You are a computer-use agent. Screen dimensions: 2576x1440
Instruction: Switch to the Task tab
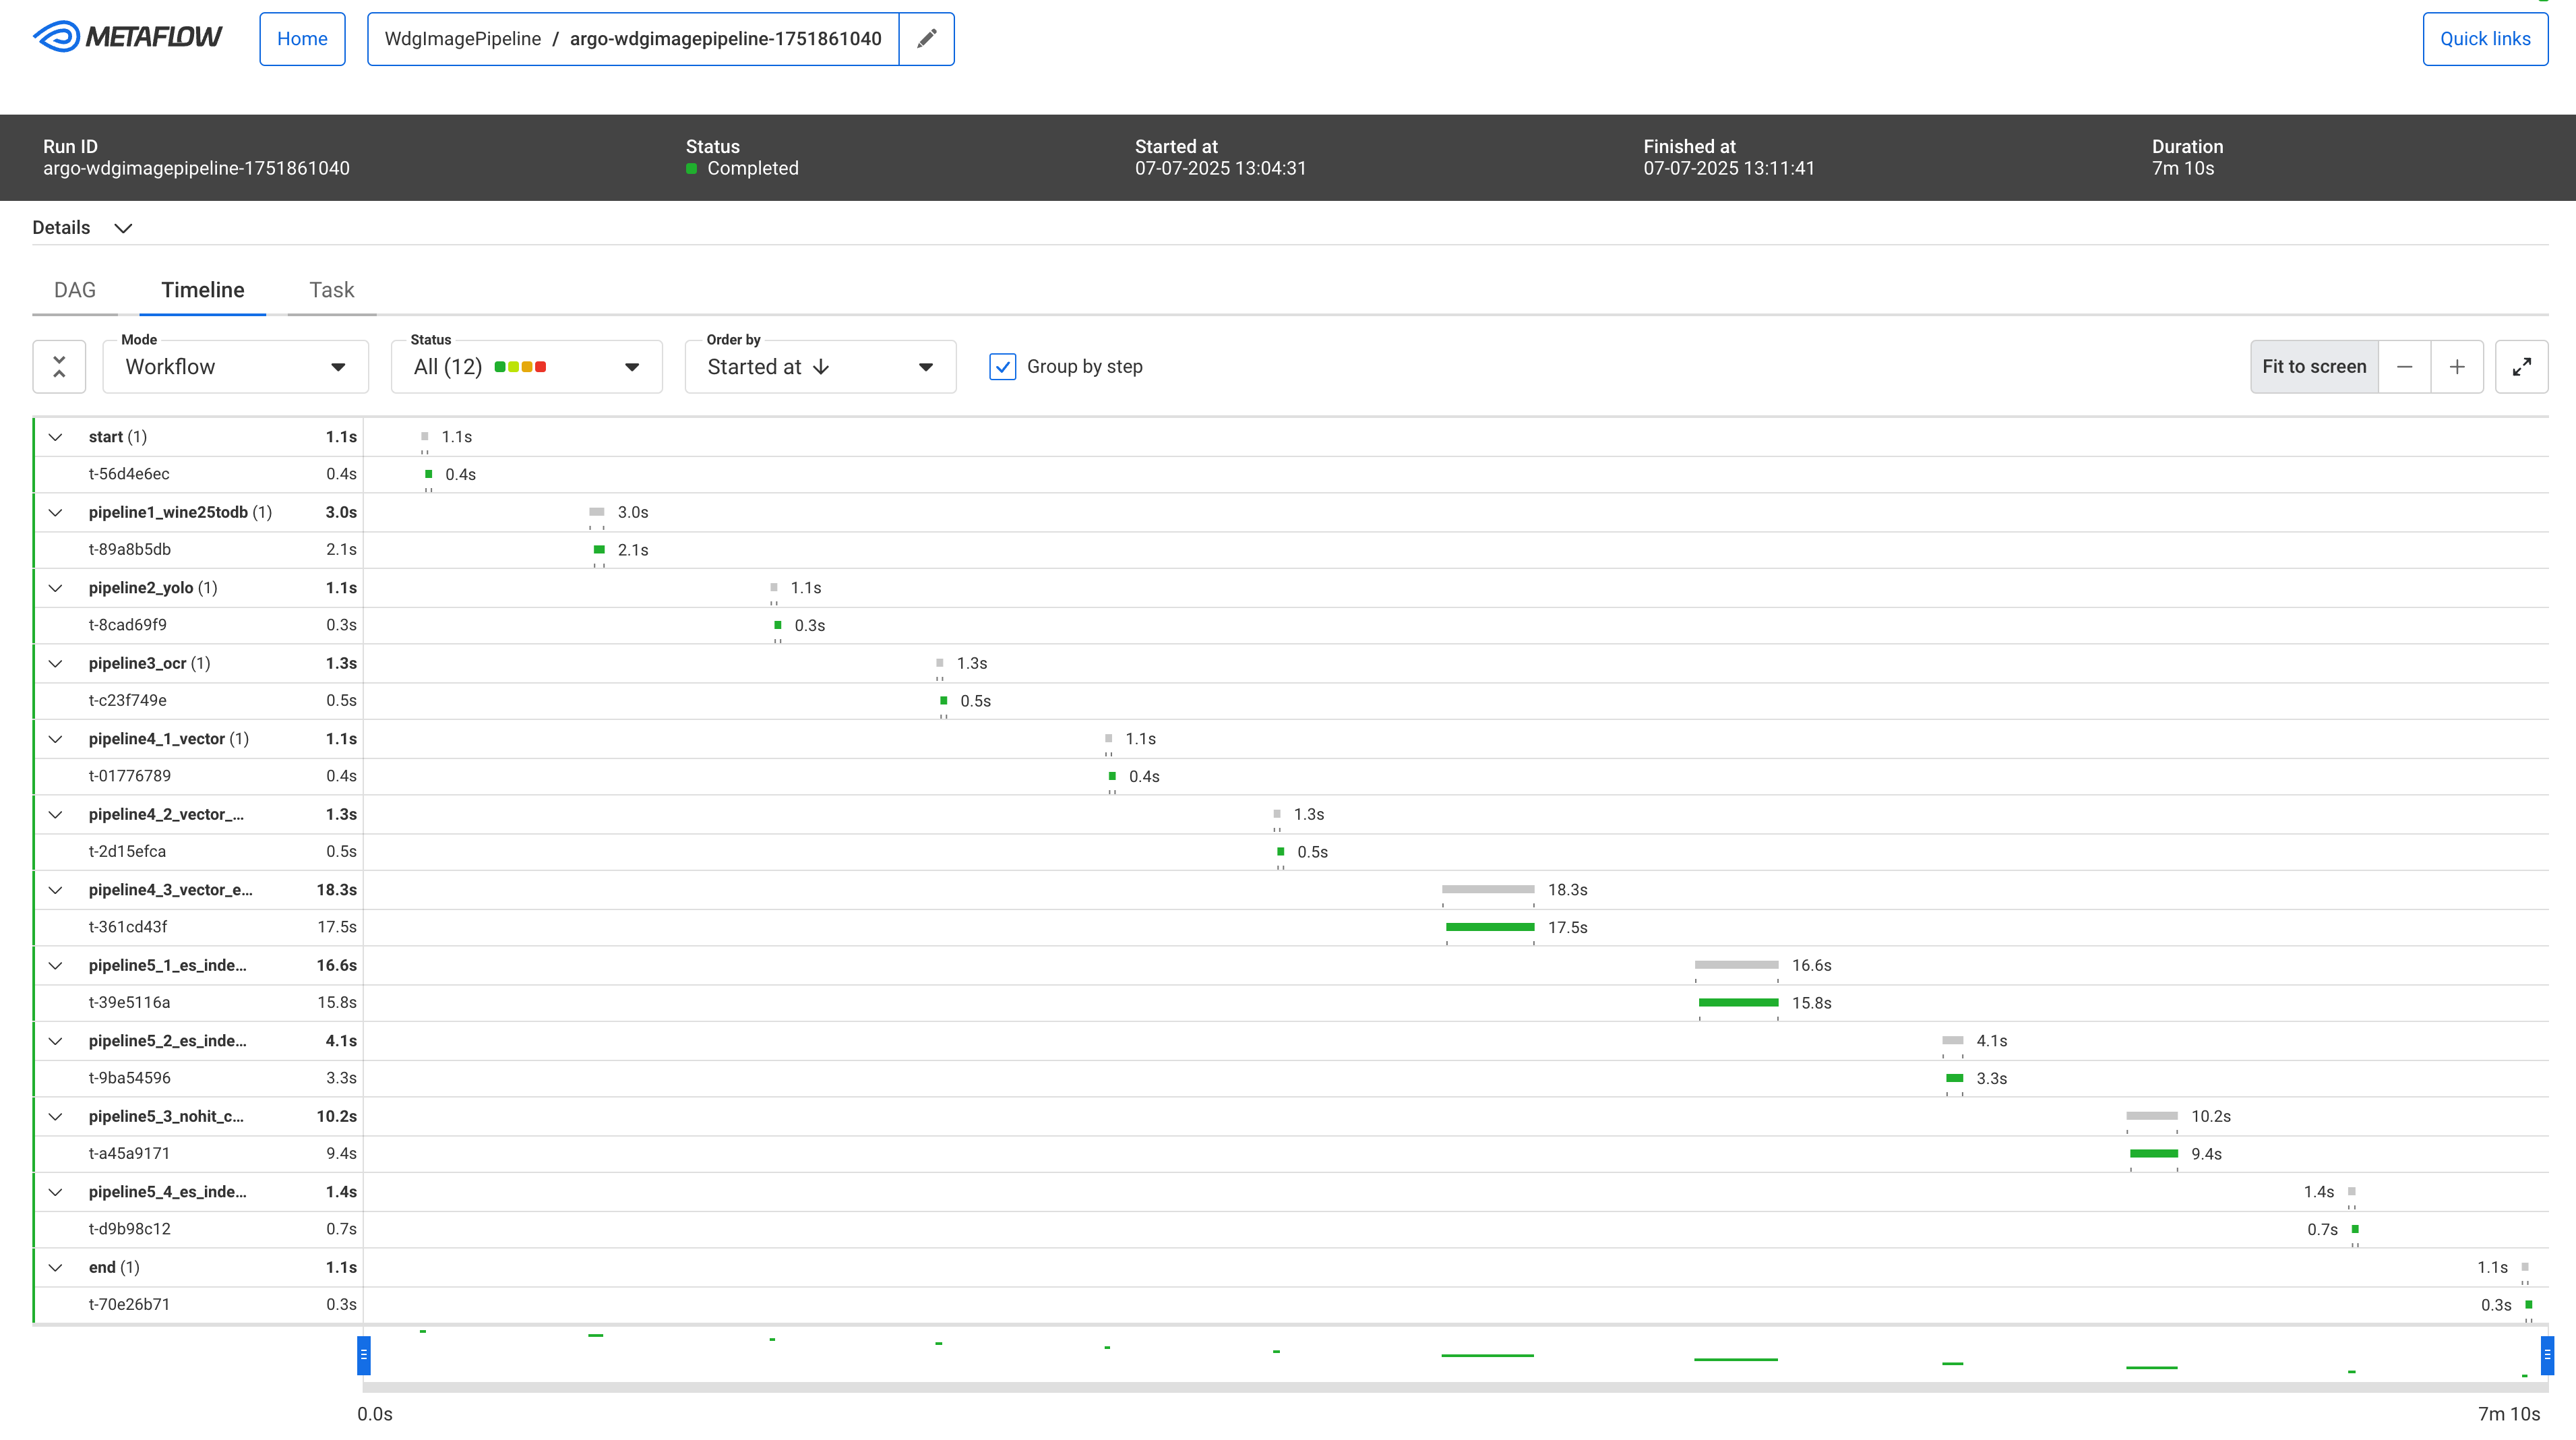(x=331, y=290)
